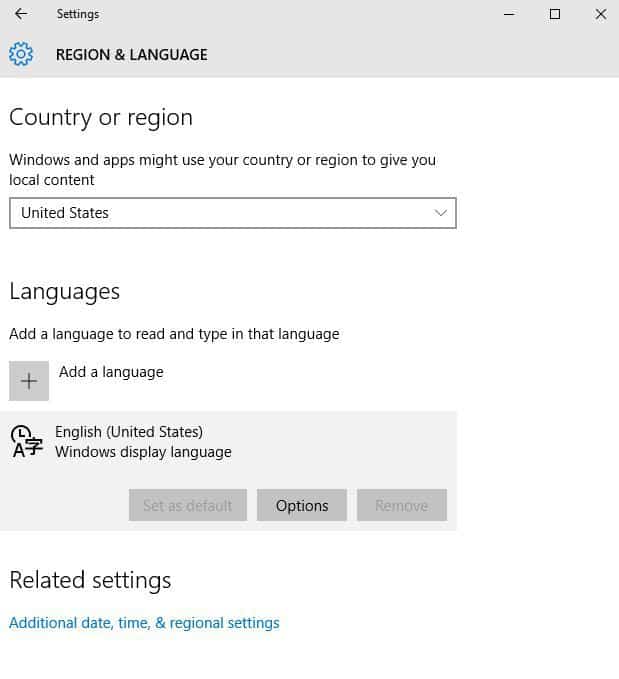Image resolution: width=619 pixels, height=679 pixels.
Task: Click the Settings window title text
Action: tap(78, 14)
